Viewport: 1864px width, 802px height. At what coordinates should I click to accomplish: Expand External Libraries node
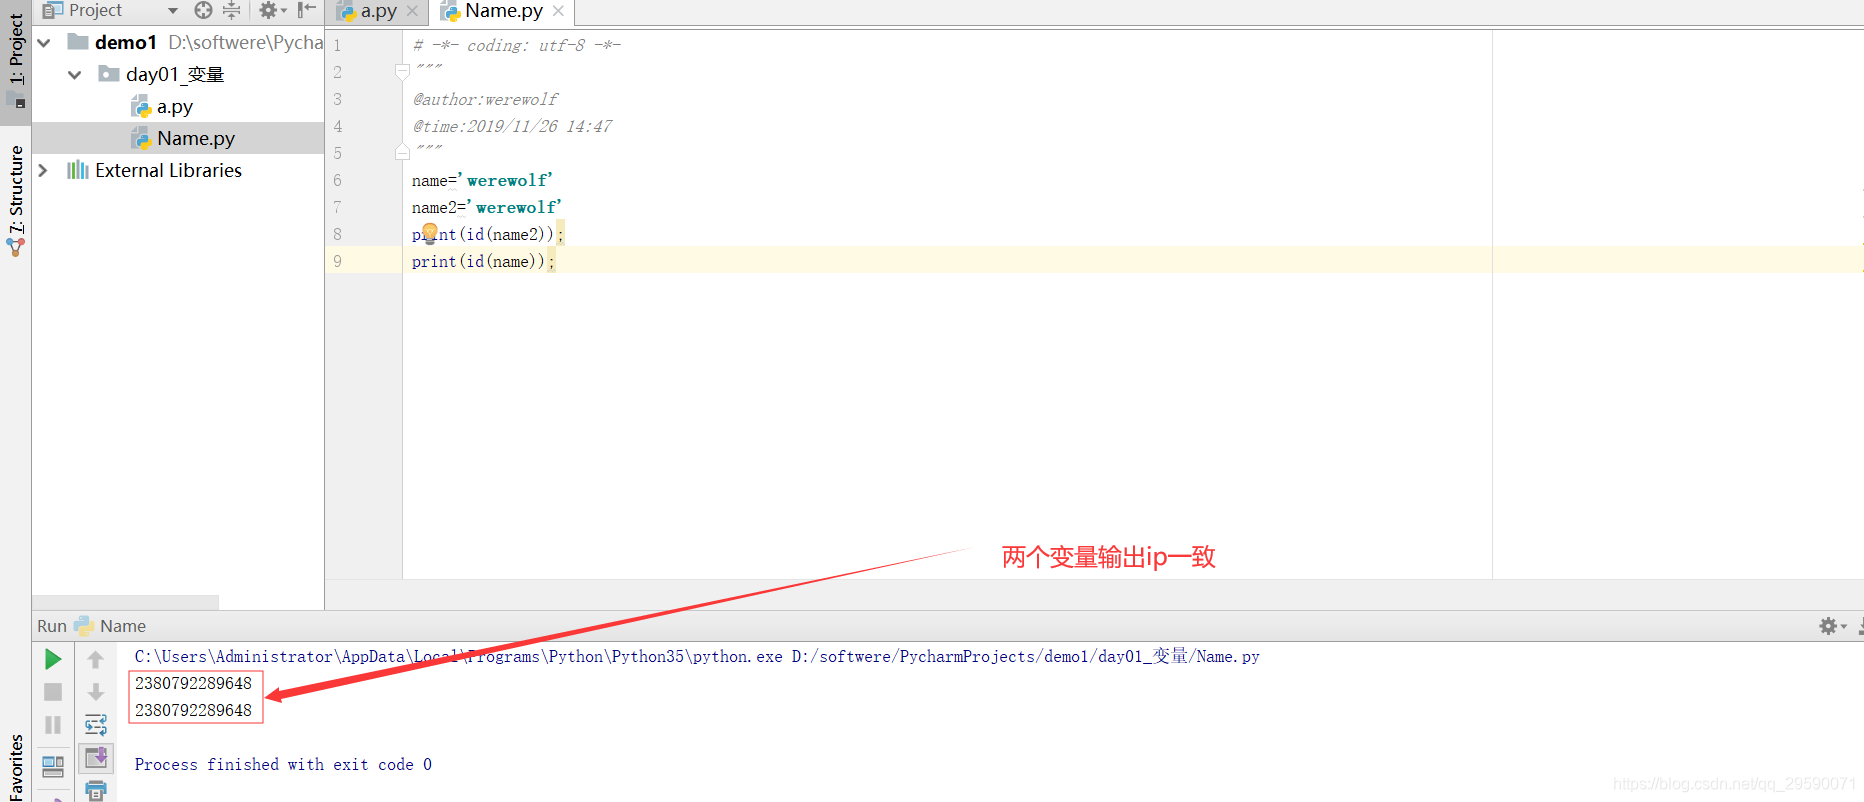point(43,171)
